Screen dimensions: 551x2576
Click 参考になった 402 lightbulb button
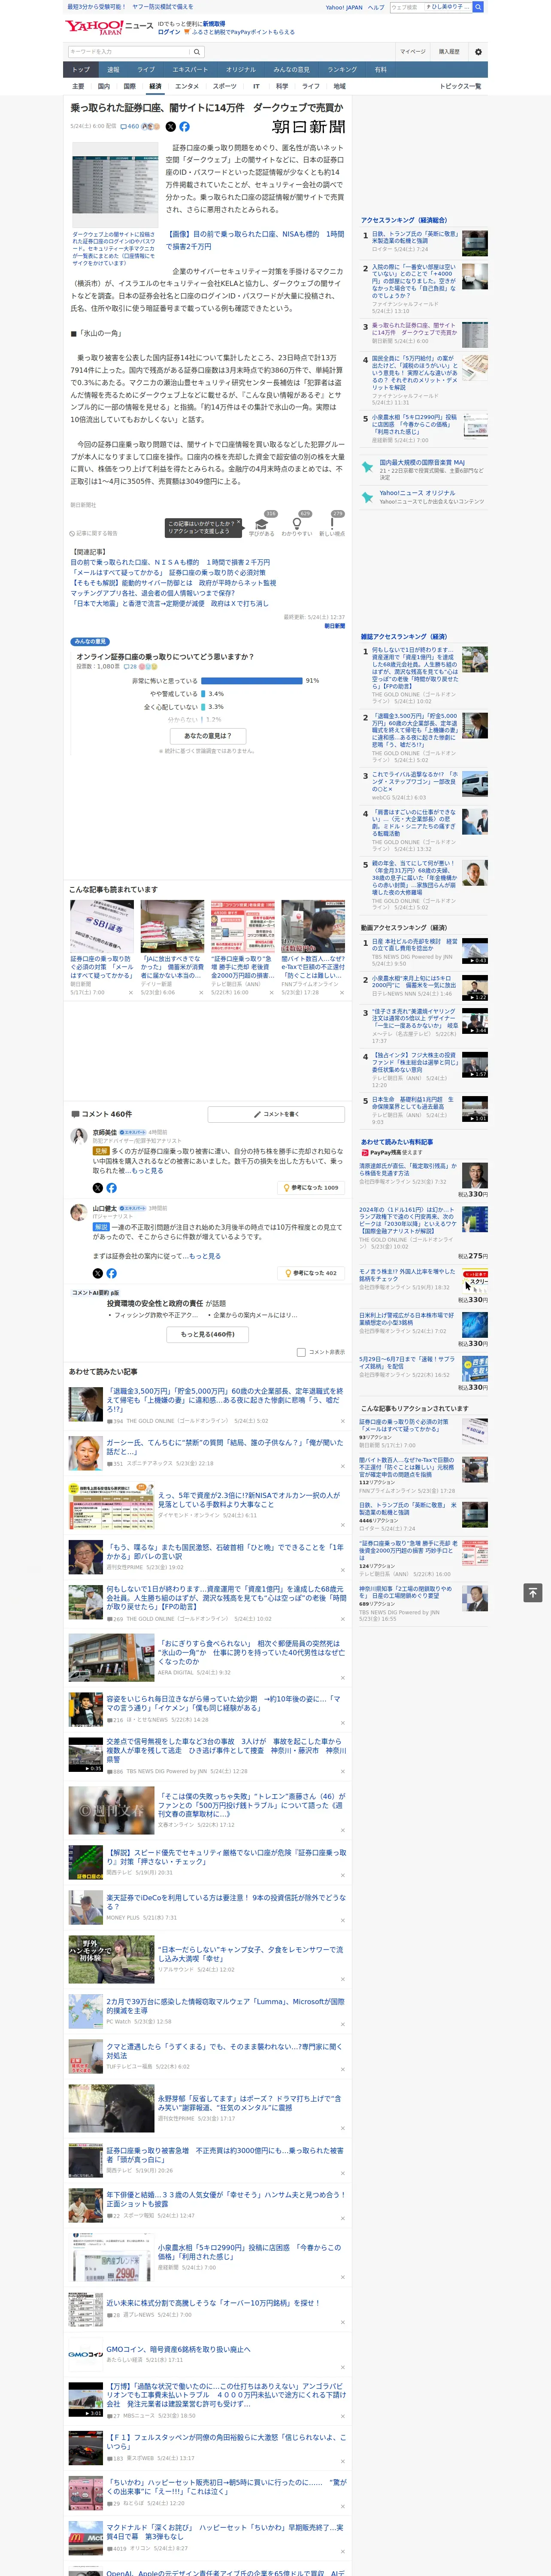(311, 1273)
